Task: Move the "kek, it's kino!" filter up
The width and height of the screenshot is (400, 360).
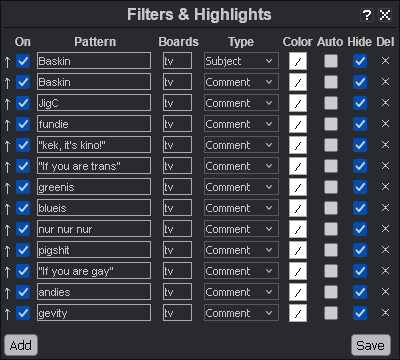Action: [8, 146]
